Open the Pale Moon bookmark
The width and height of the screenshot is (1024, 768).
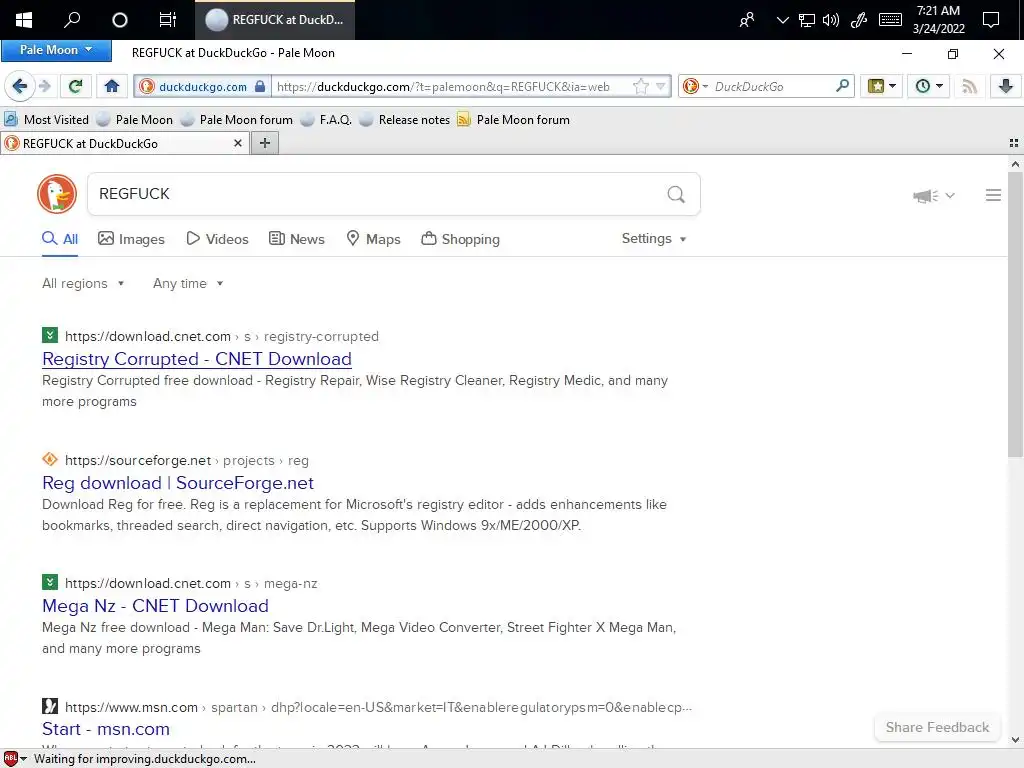point(135,120)
